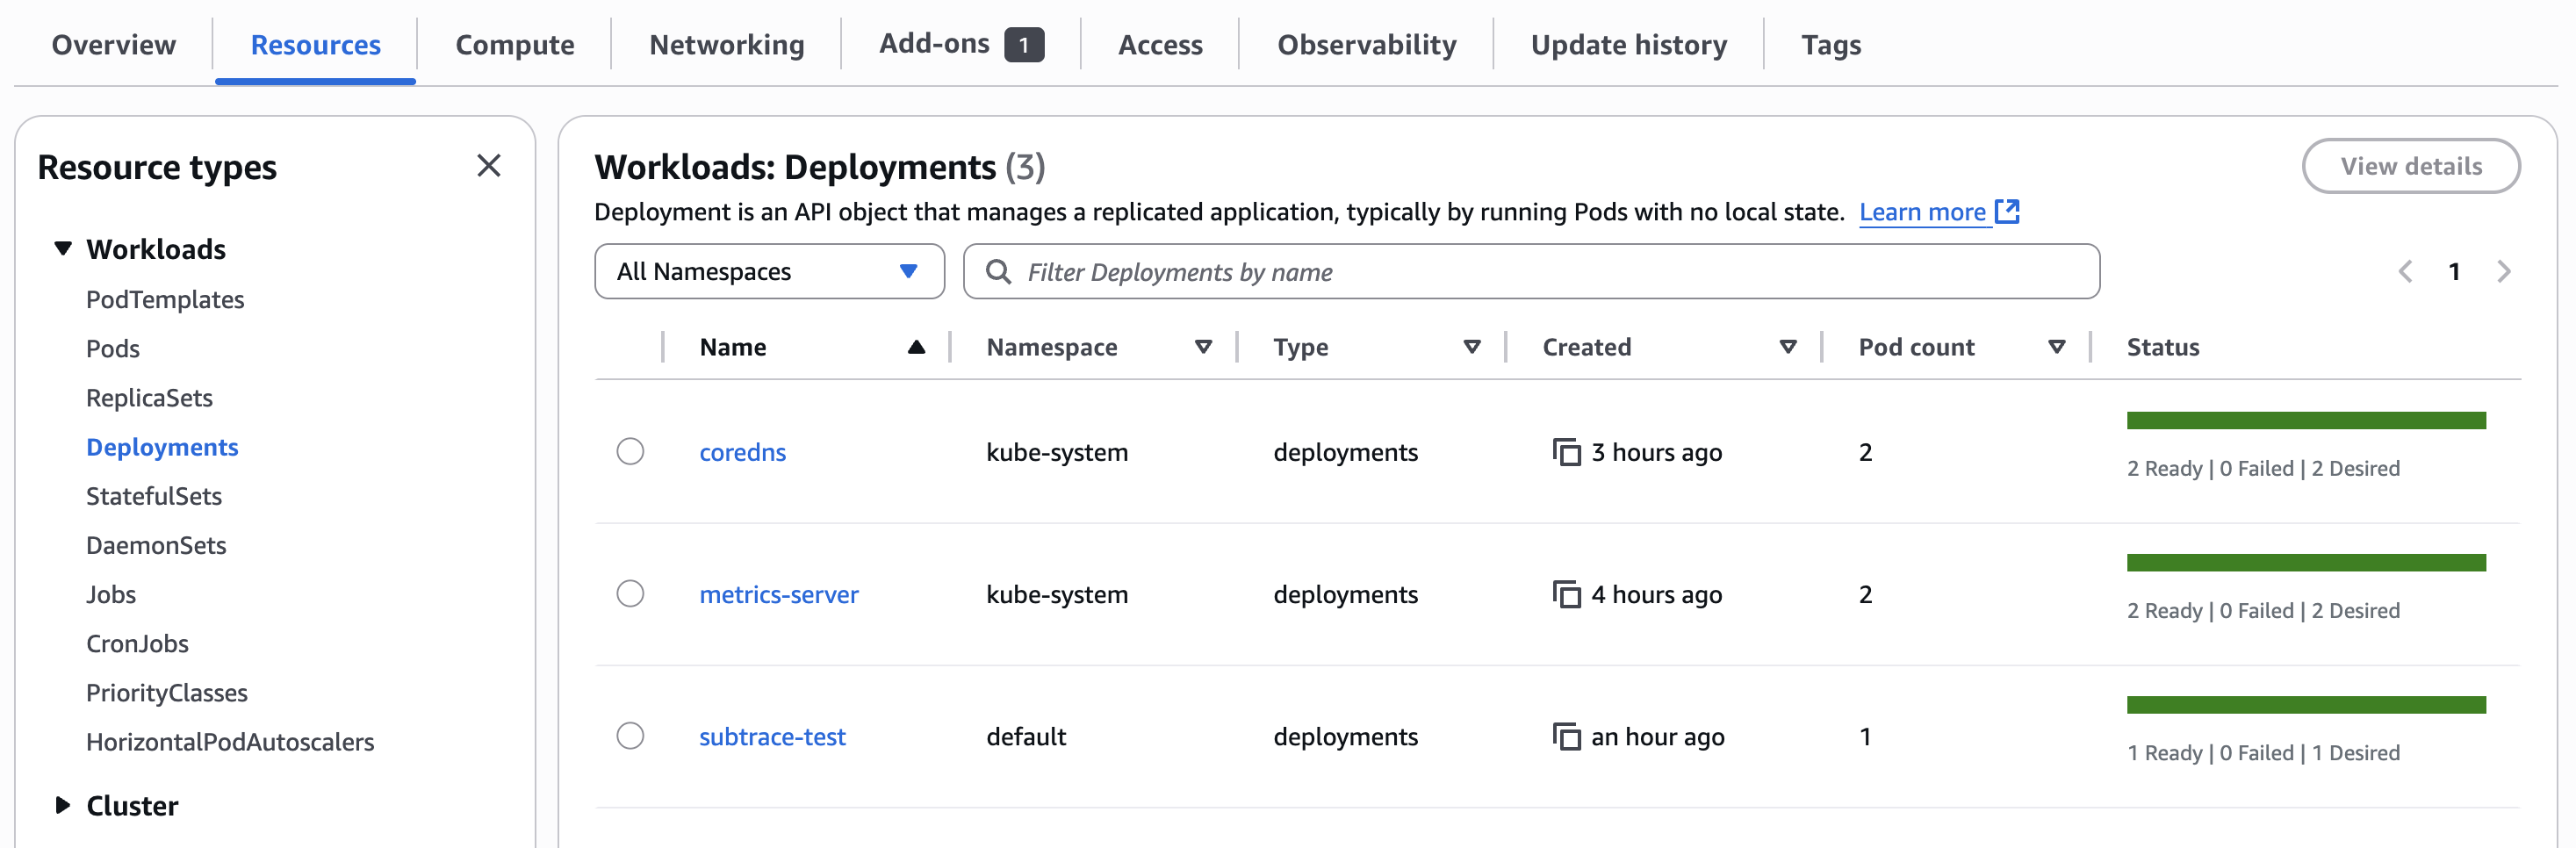2576x848 pixels.
Task: Open the Compute tab
Action: [514, 45]
